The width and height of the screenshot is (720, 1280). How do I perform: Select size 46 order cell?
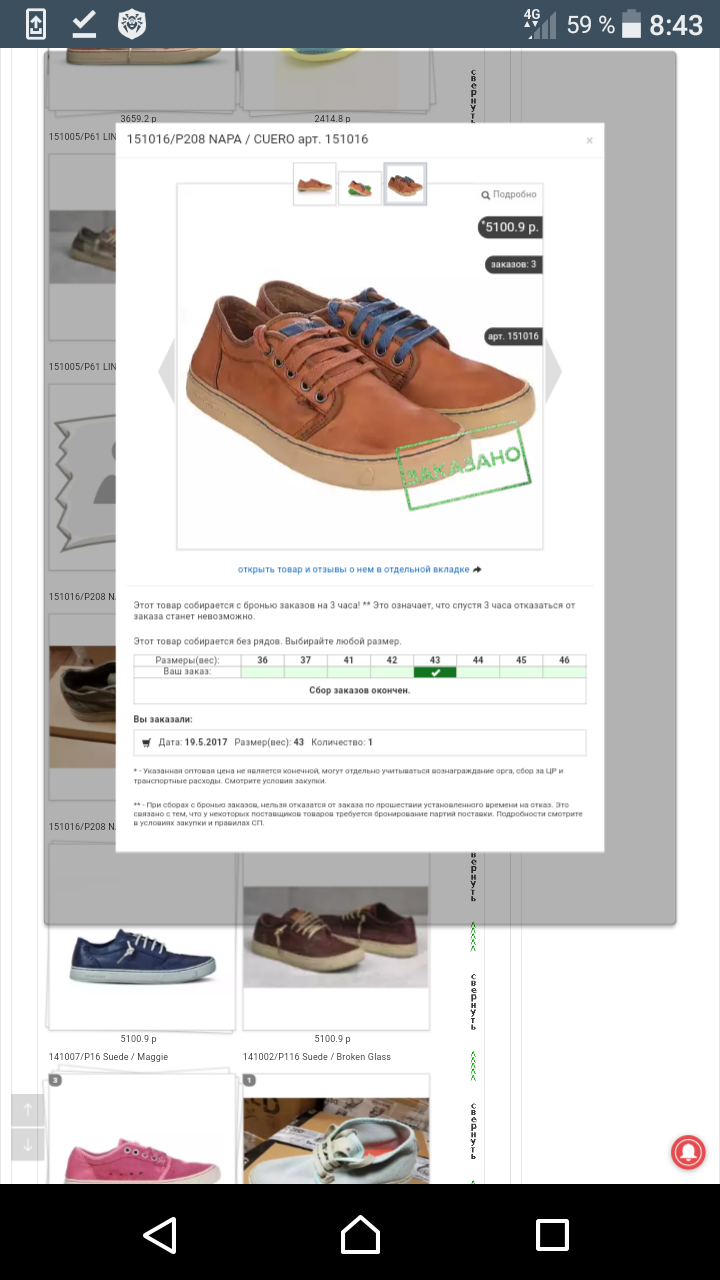pos(564,672)
